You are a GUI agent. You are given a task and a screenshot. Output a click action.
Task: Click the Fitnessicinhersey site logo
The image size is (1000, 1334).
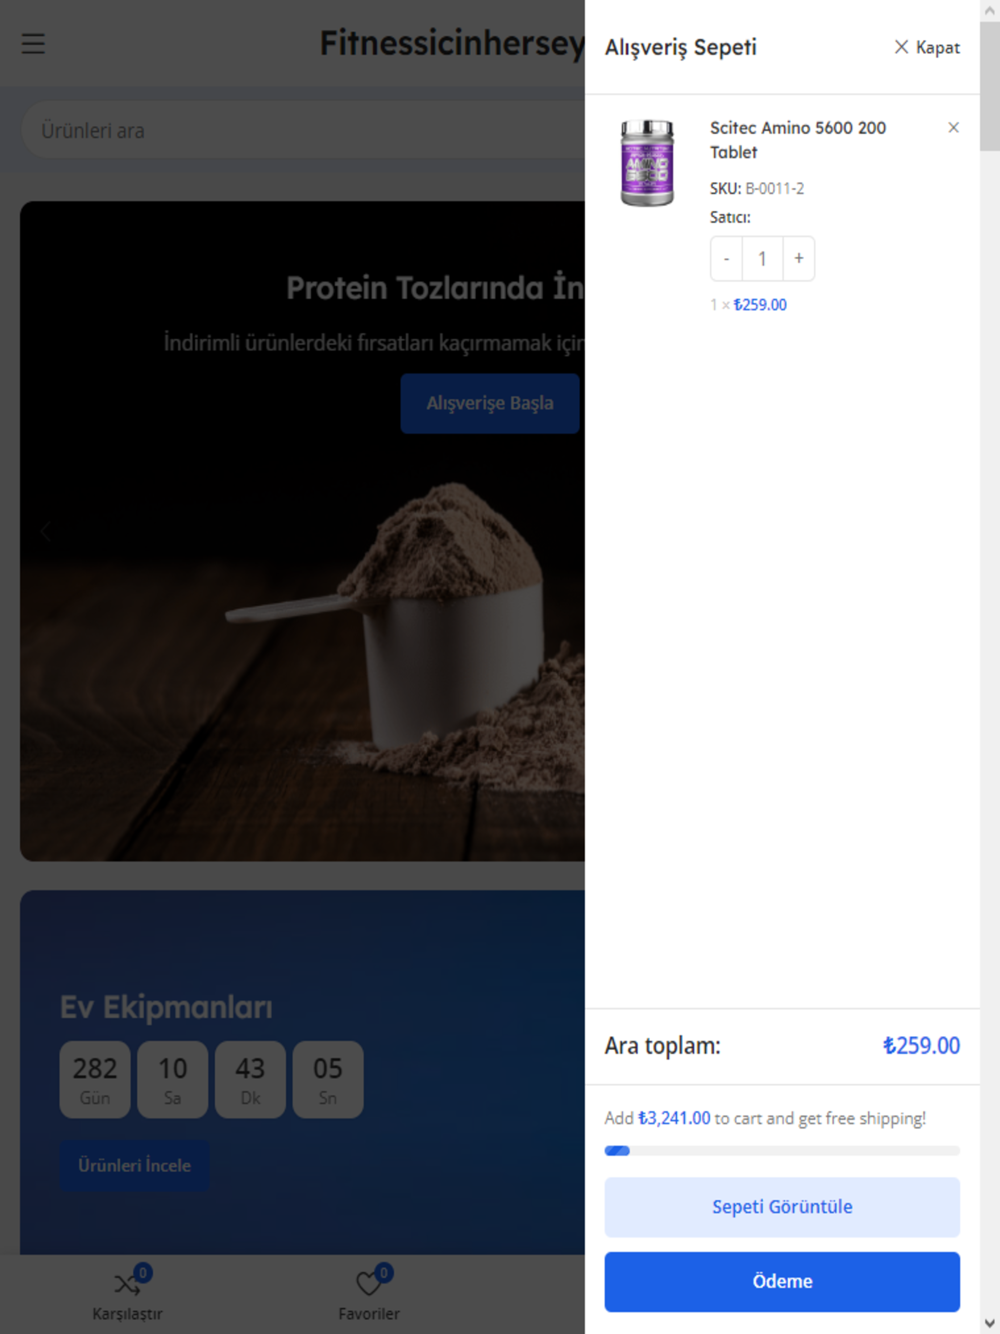tap(452, 43)
